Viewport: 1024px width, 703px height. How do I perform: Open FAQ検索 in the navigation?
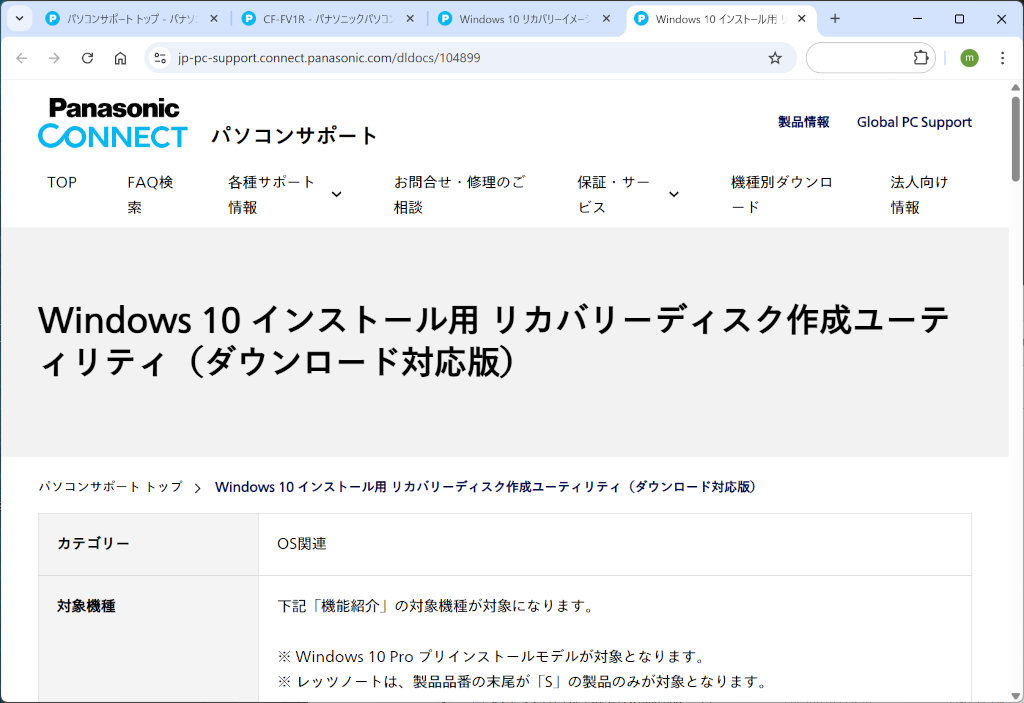[x=150, y=195]
